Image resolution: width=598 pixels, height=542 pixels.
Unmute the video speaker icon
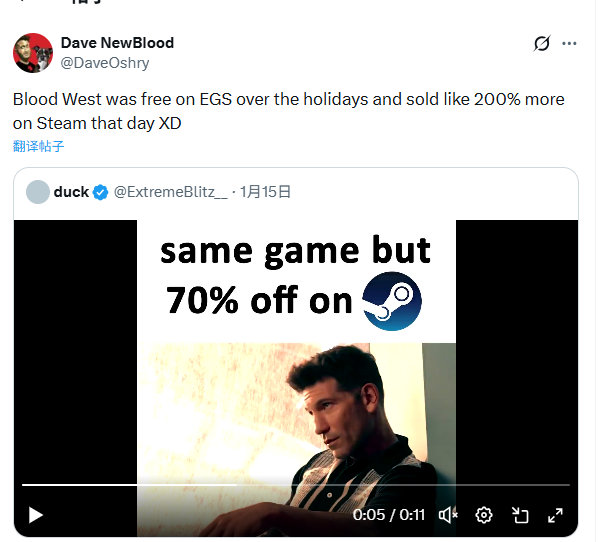(x=448, y=515)
